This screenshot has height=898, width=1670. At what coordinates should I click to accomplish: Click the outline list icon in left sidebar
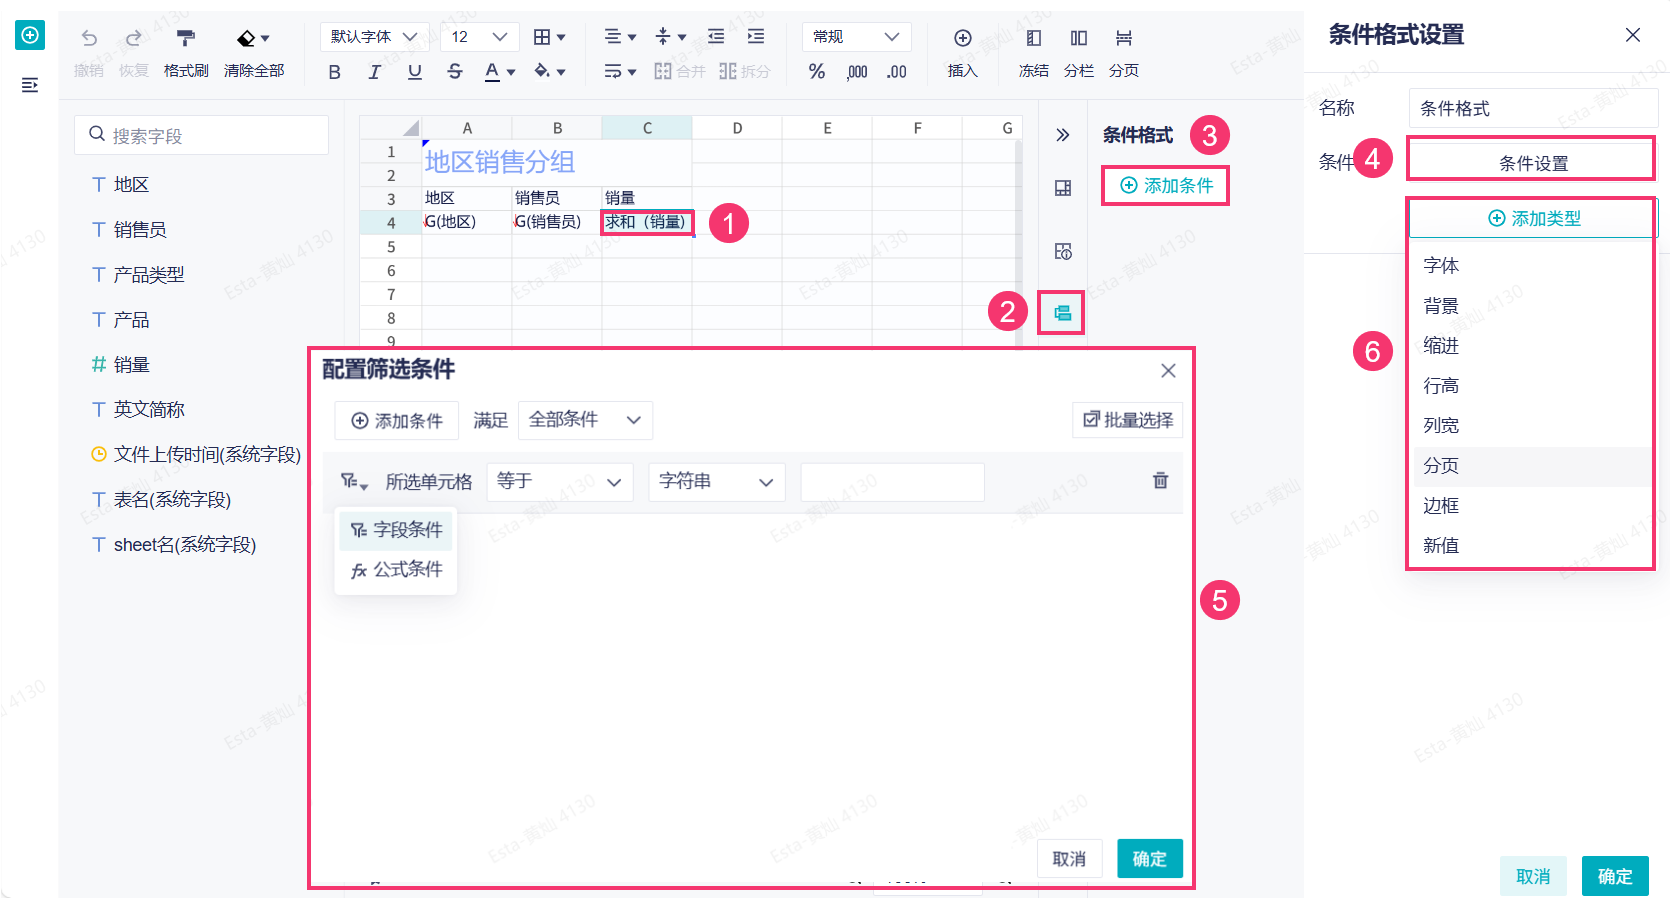coord(30,85)
